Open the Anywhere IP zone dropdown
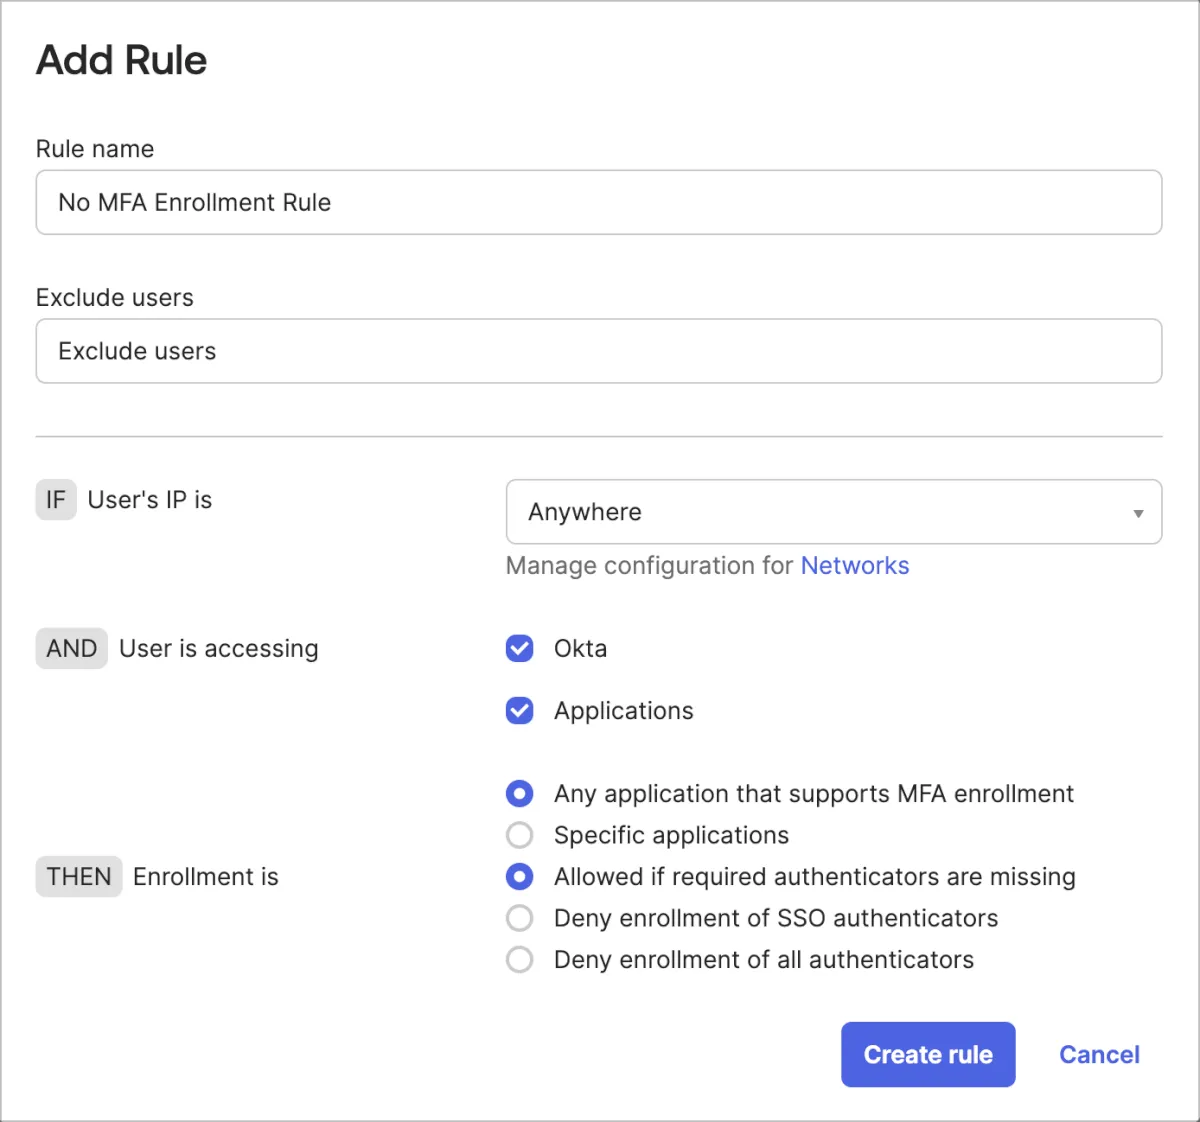The height and width of the screenshot is (1122, 1200). pos(833,512)
